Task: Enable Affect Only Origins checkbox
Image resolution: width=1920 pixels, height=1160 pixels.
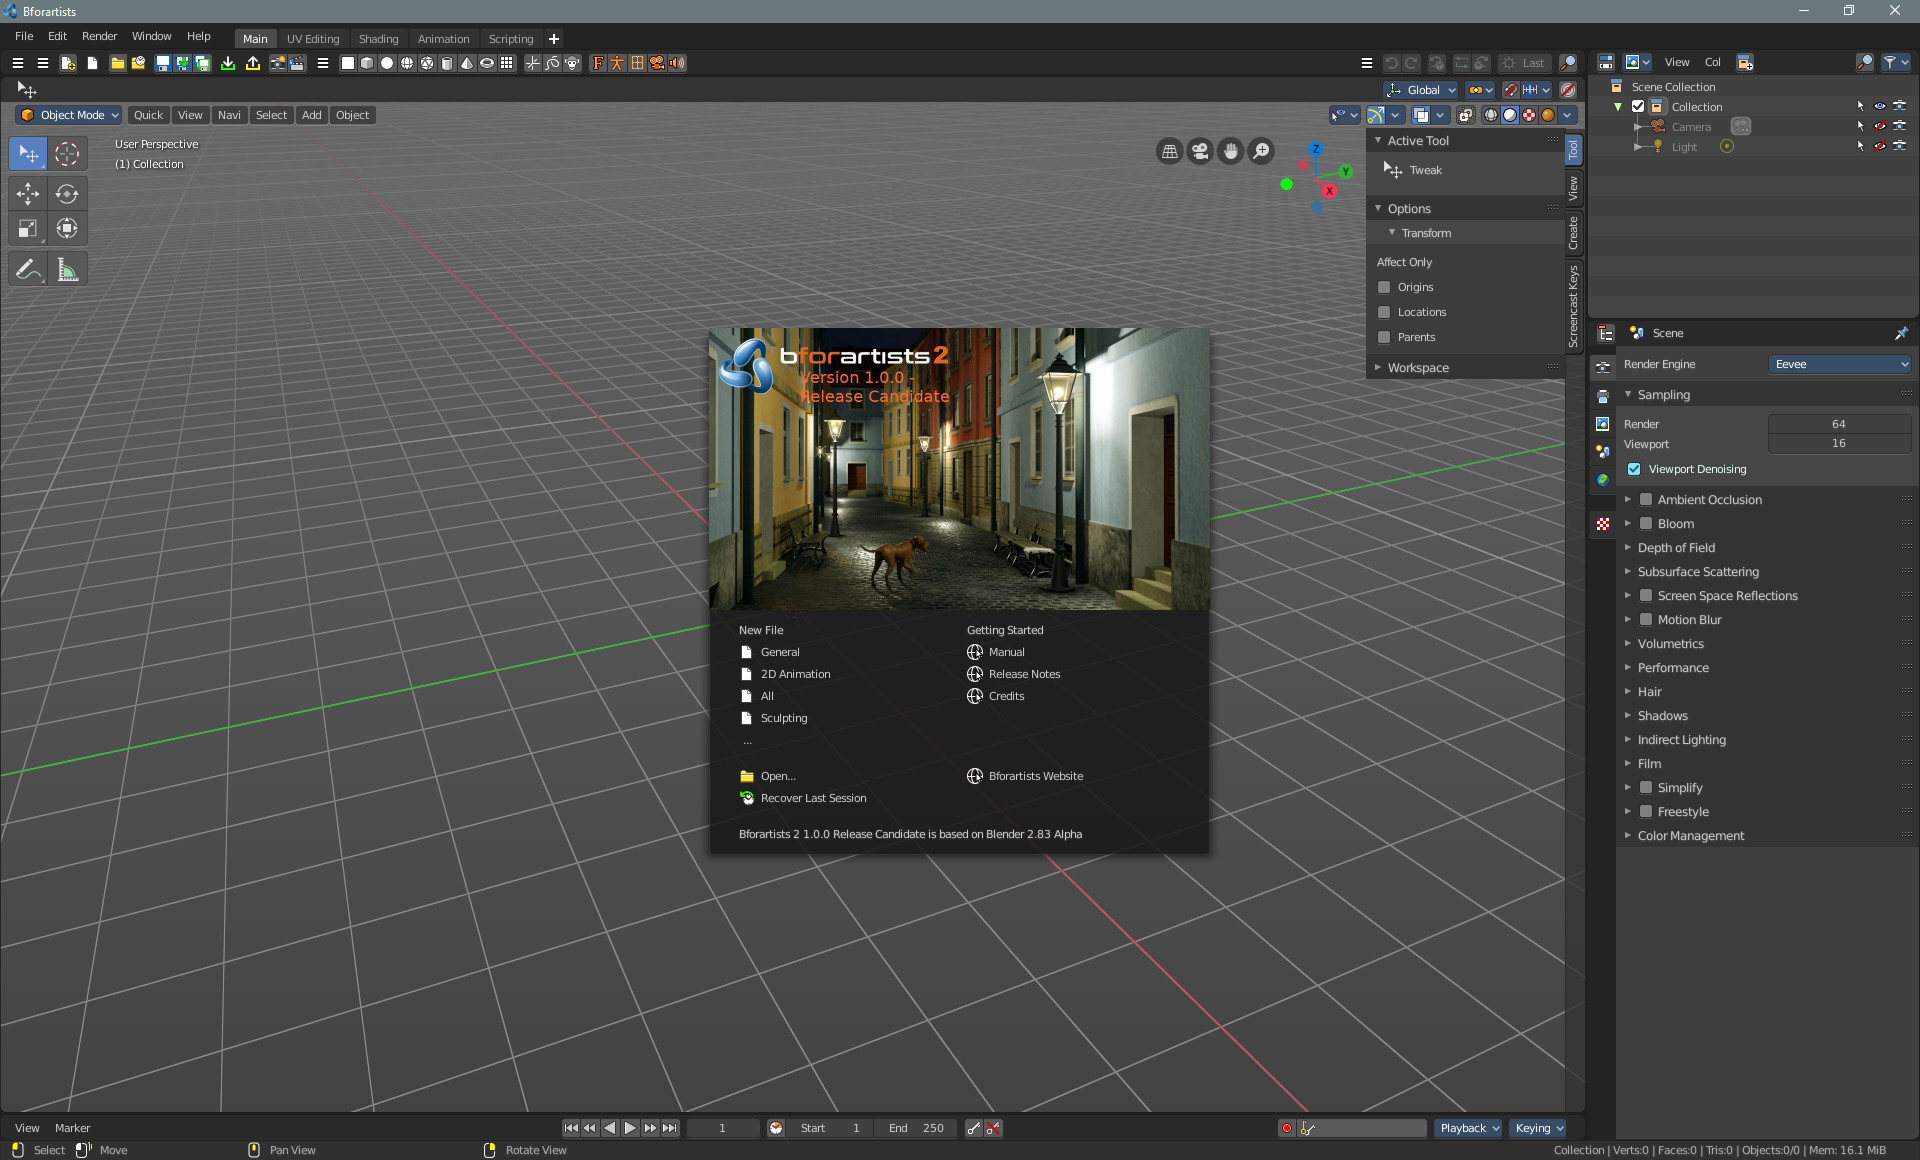Action: [x=1384, y=287]
